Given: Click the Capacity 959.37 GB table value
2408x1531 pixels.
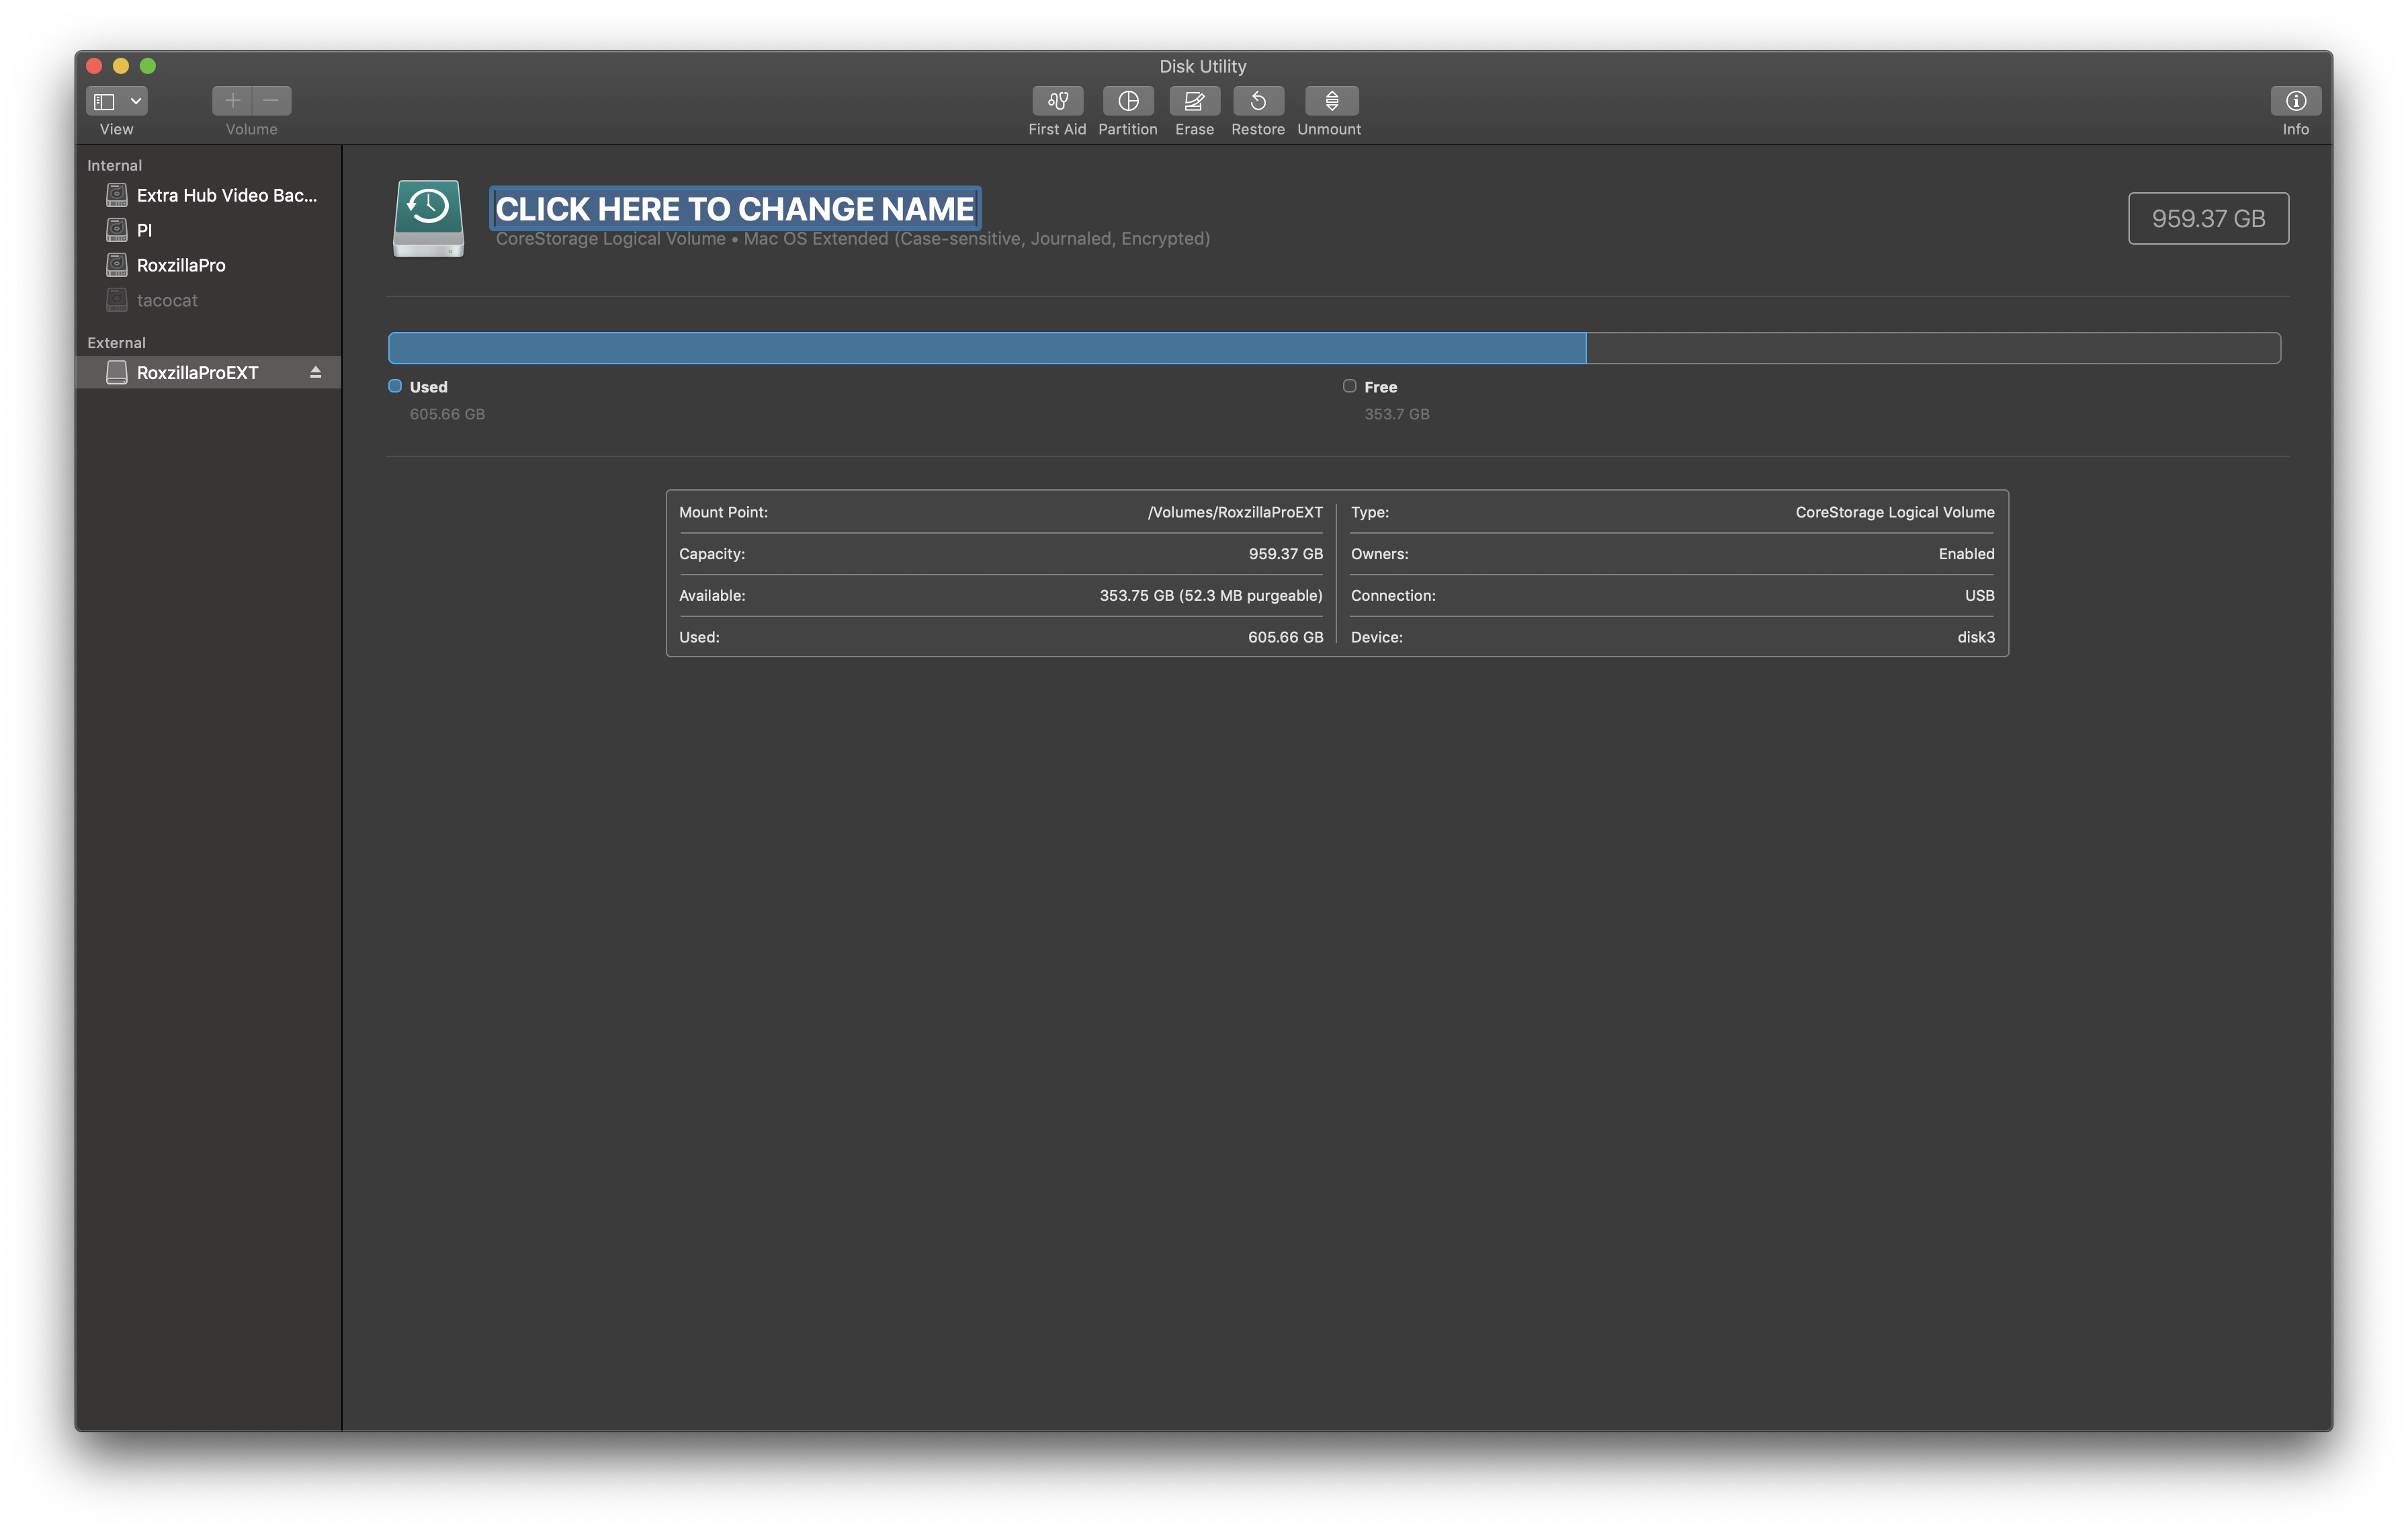Looking at the screenshot, I should [x=1285, y=554].
